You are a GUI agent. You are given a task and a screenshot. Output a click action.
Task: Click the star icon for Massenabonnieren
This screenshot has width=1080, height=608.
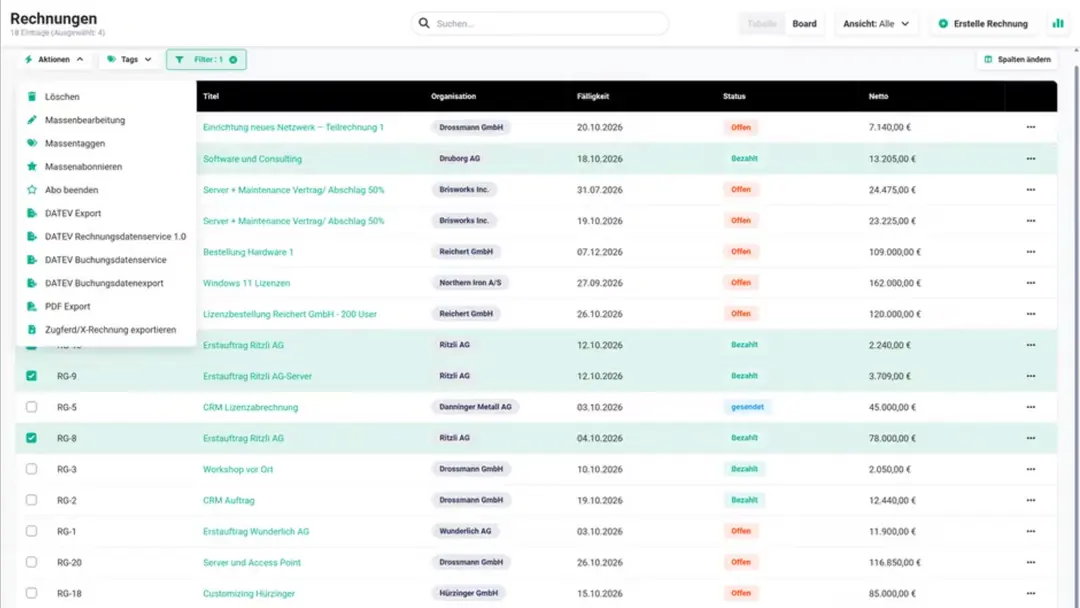[32, 167]
